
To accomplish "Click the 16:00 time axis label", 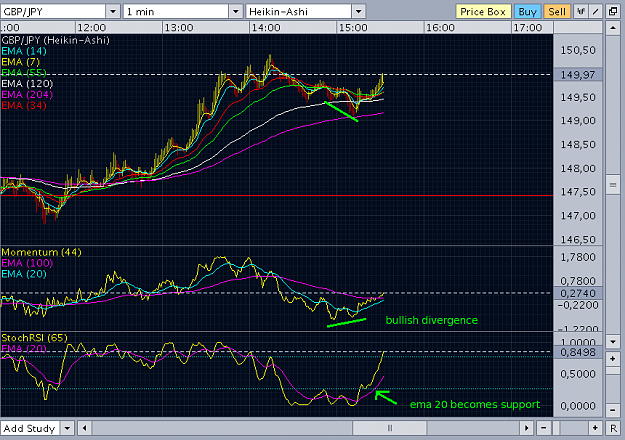I will (x=440, y=28).
